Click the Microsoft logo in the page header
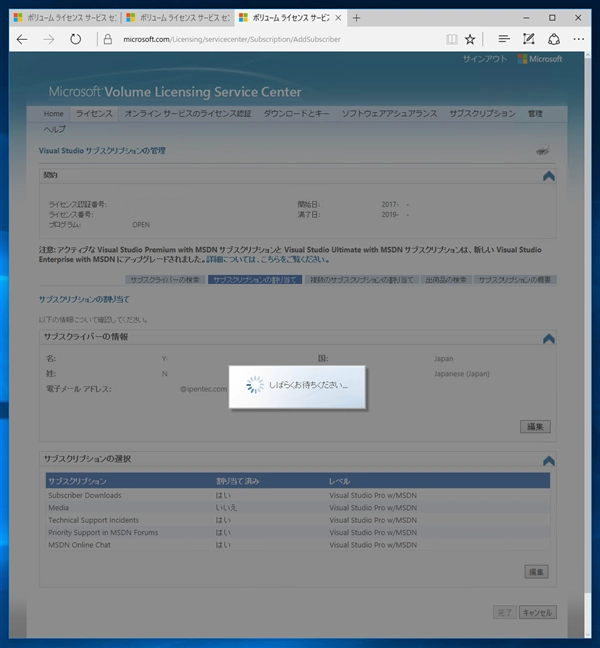 pos(540,59)
